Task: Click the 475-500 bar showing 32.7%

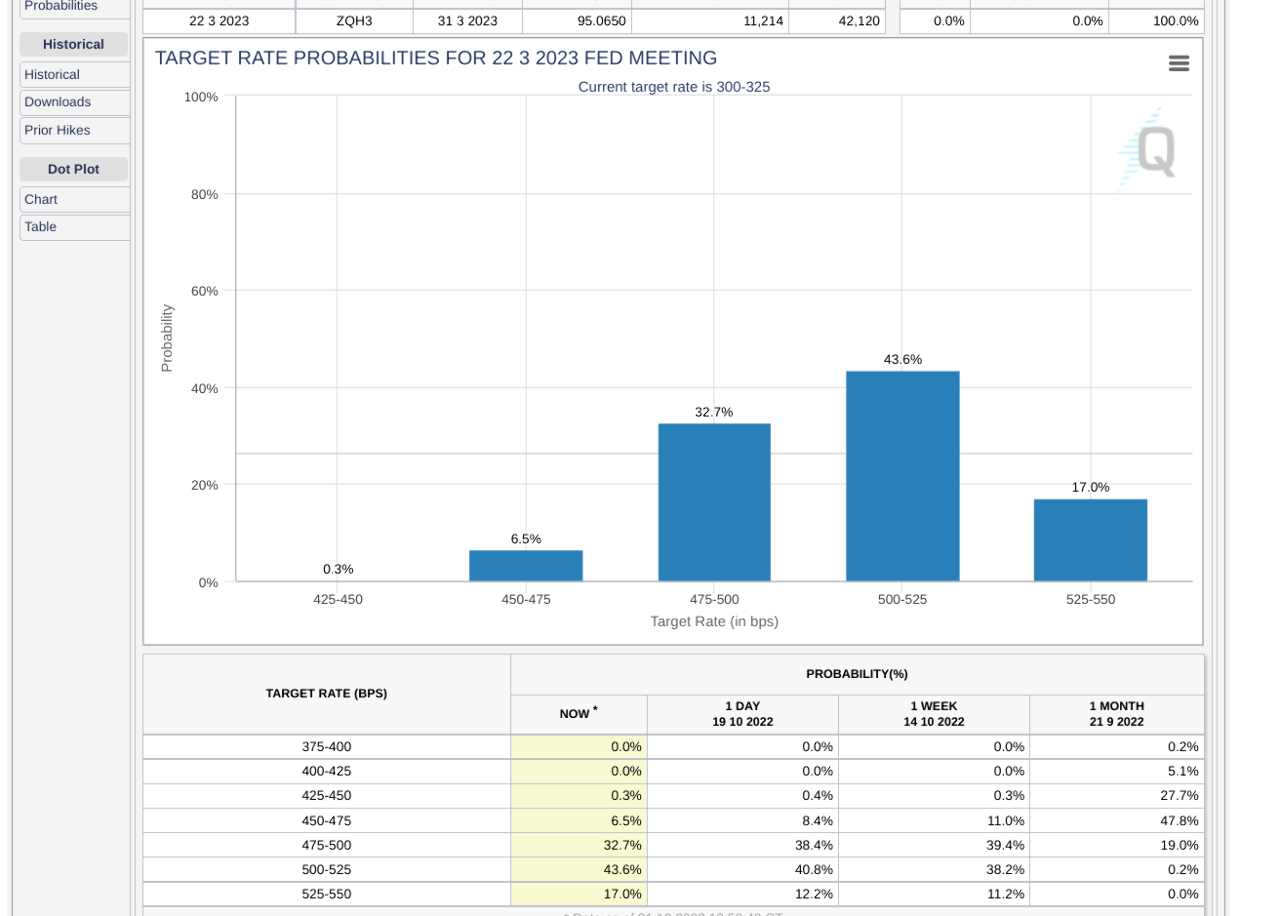Action: 714,500
